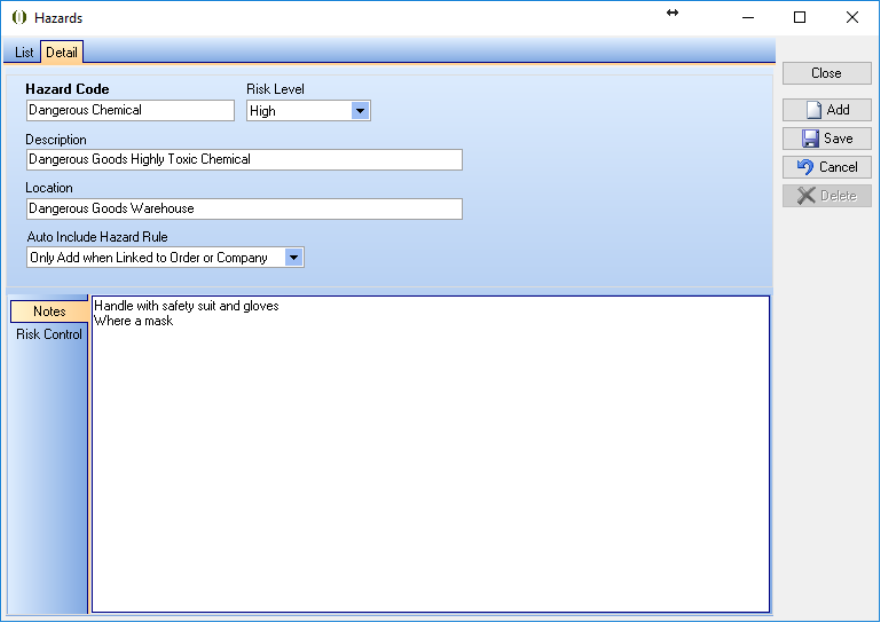This screenshot has height=622, width=880.
Task: Click the disabled Delete button
Action: click(x=827, y=195)
